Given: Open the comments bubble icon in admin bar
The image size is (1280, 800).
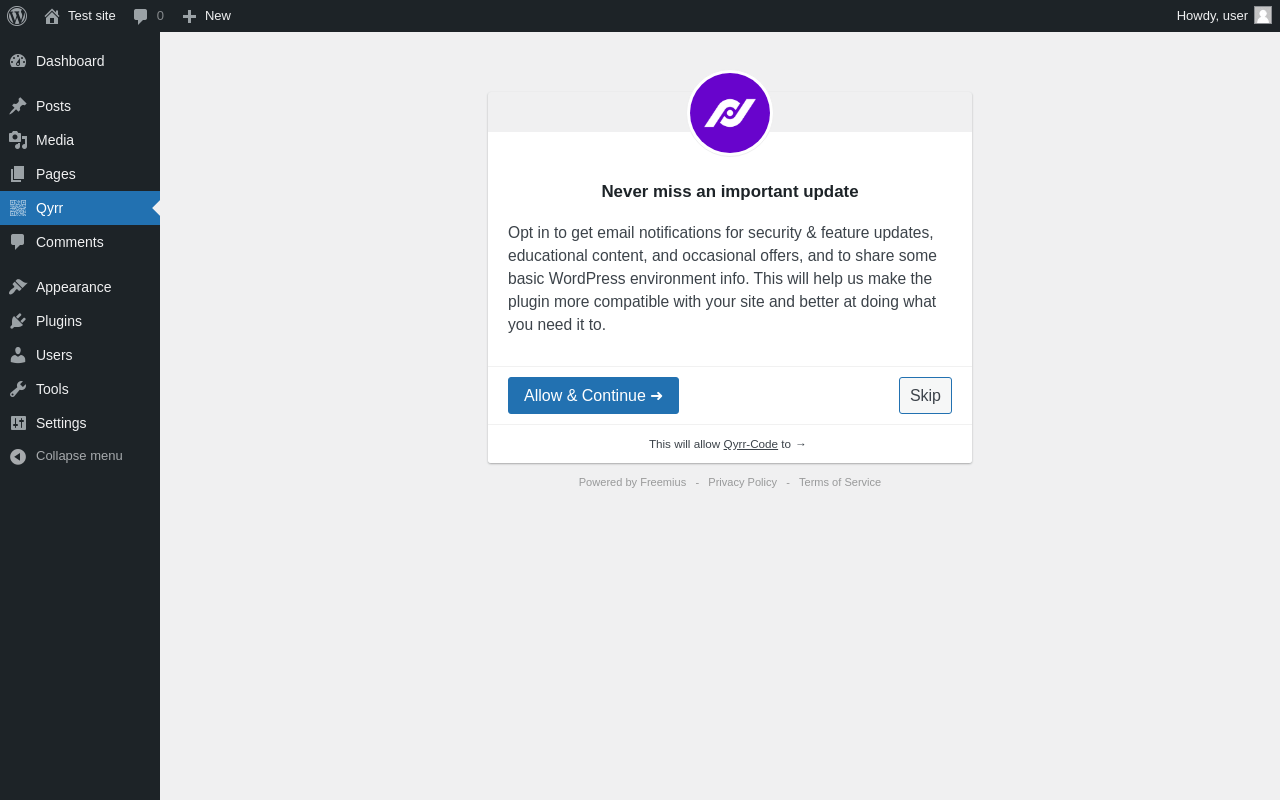Looking at the screenshot, I should coord(141,16).
